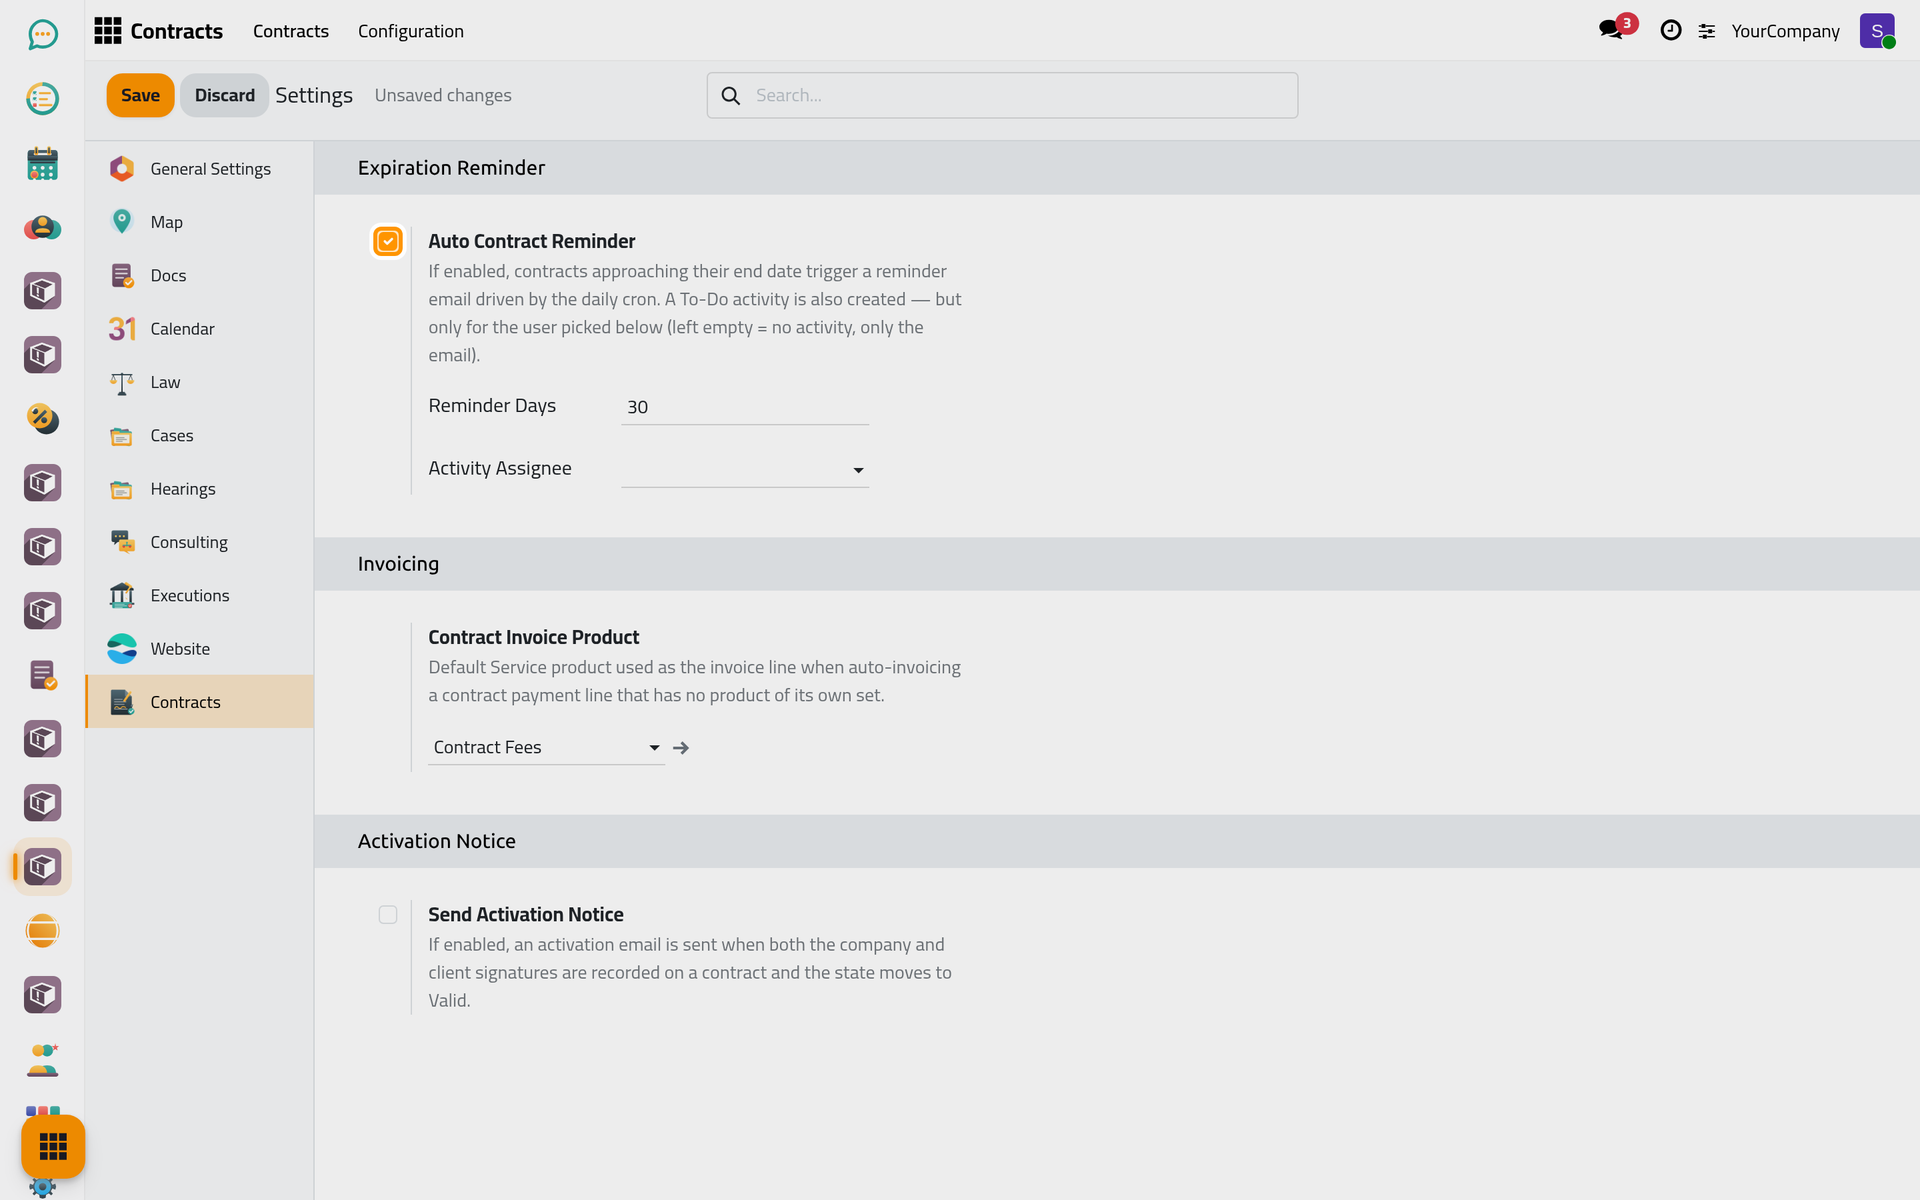
Task: Click the Contracts app home grid icon
Action: pos(107,31)
